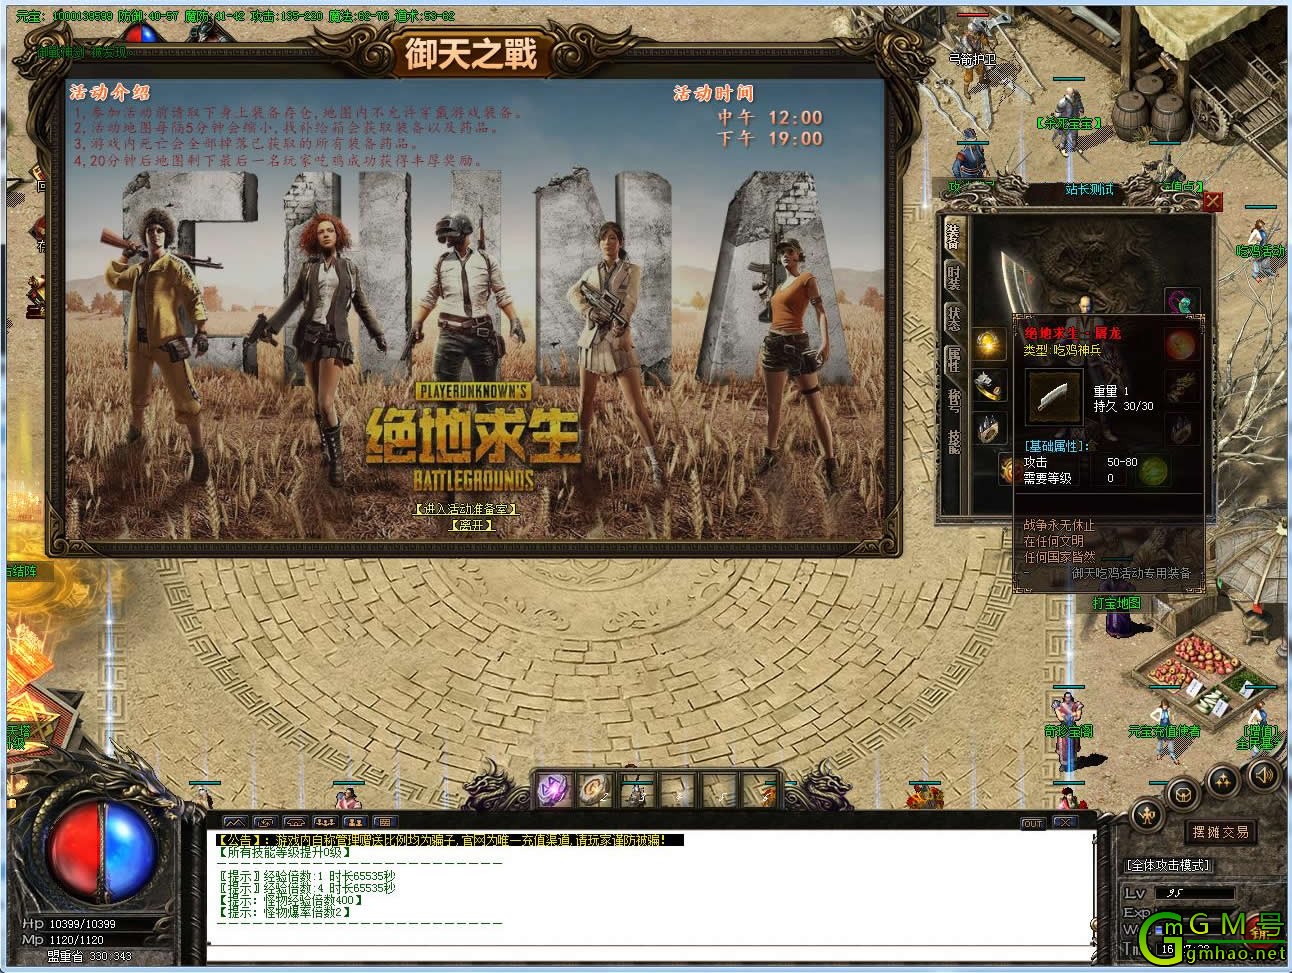Use the purple crystal quick-slot item
This screenshot has width=1292, height=973.
(554, 790)
